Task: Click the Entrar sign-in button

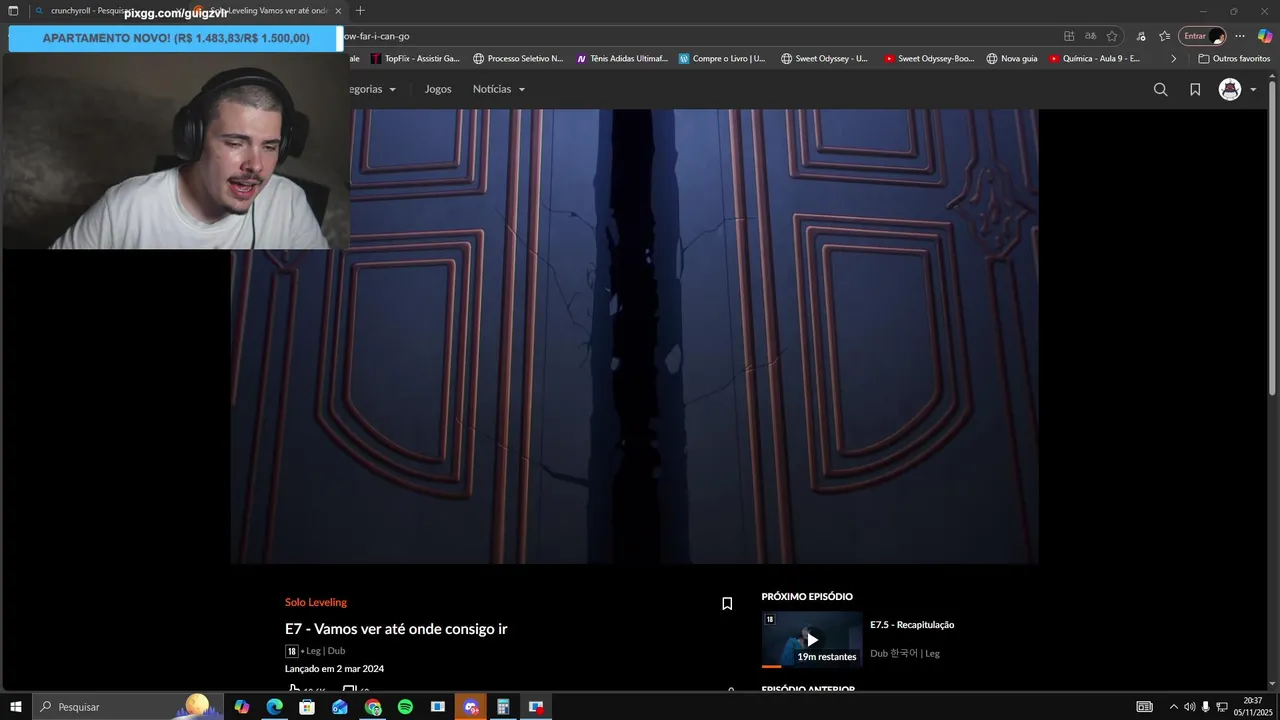Action: tap(1203, 36)
